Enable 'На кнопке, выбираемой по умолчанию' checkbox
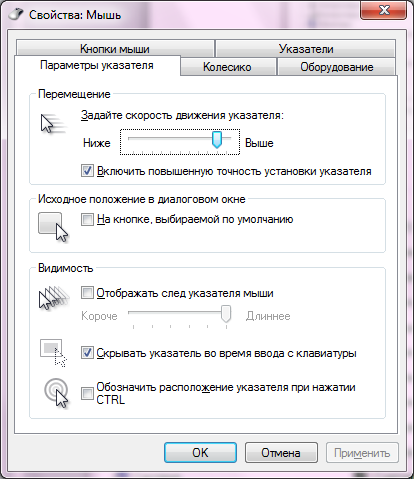The width and height of the screenshot is (414, 479). click(87, 219)
